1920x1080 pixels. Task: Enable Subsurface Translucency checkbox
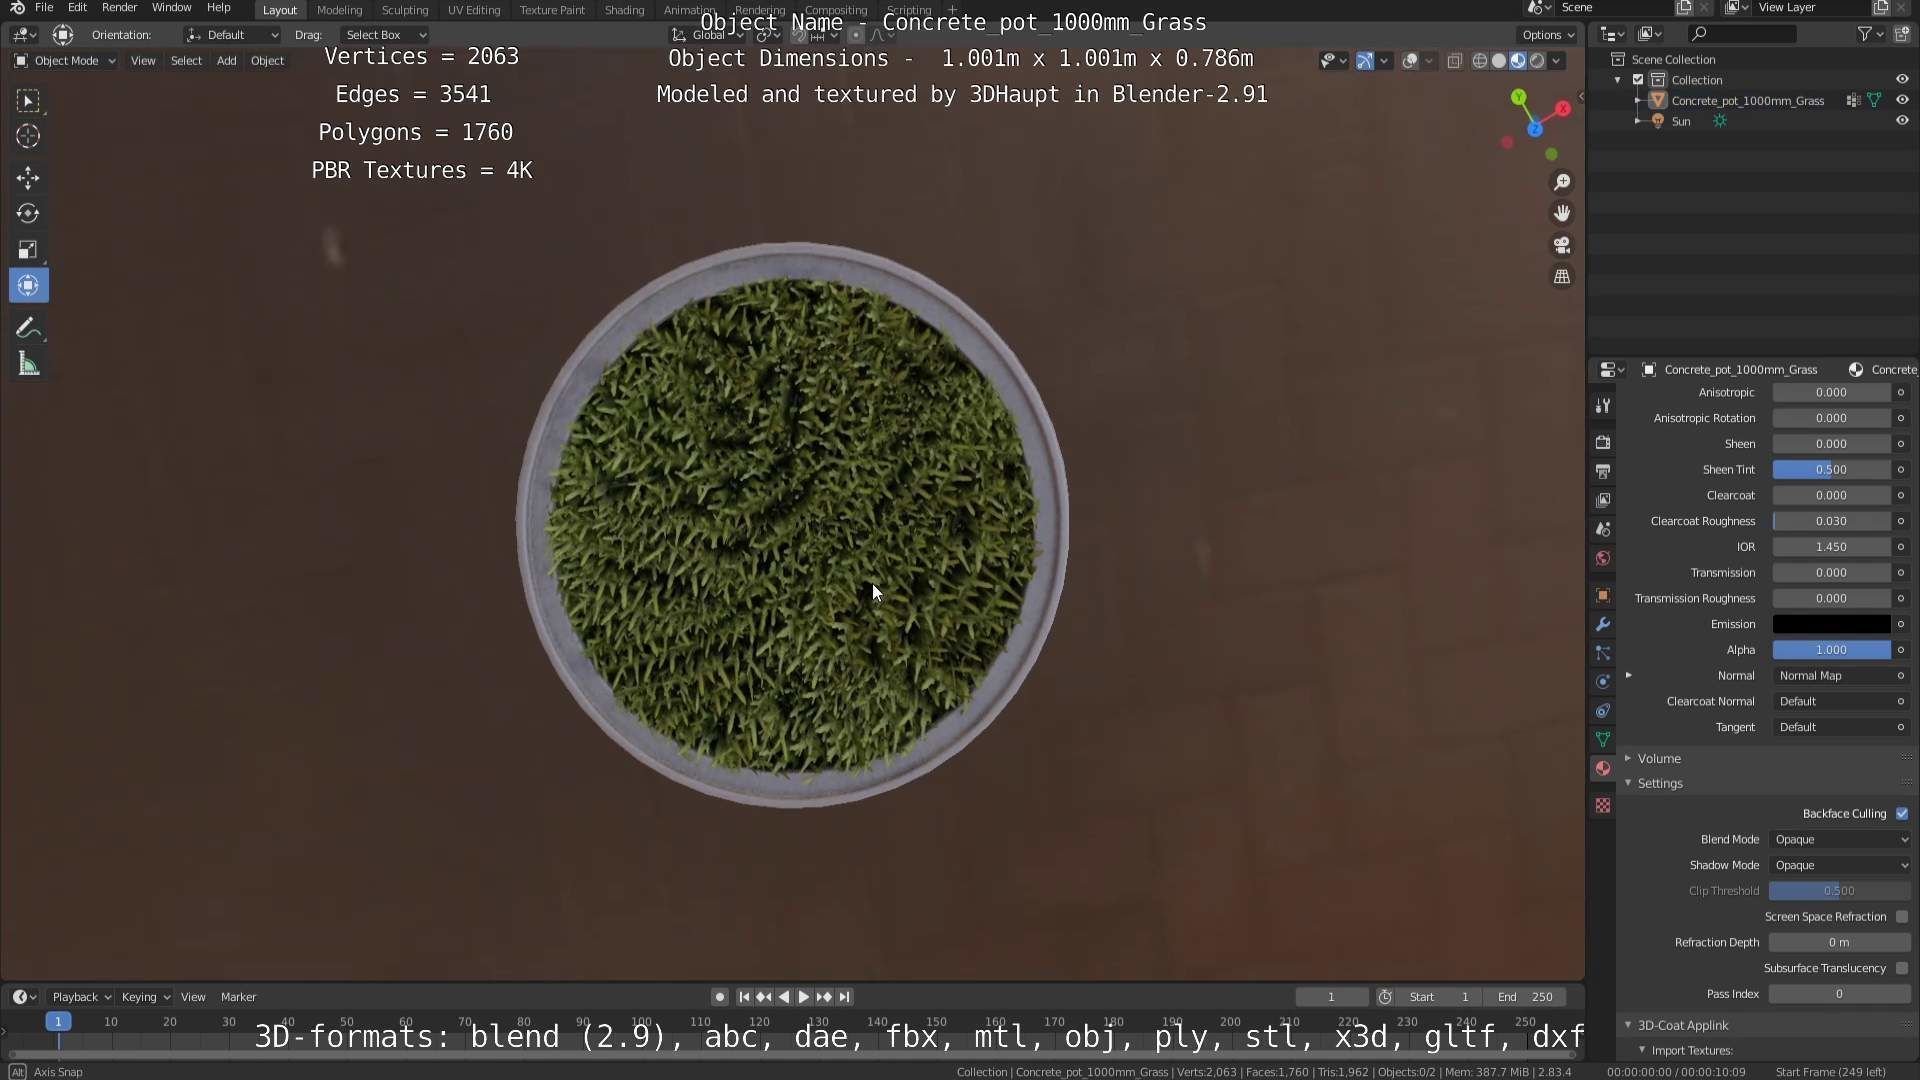[x=1902, y=969]
